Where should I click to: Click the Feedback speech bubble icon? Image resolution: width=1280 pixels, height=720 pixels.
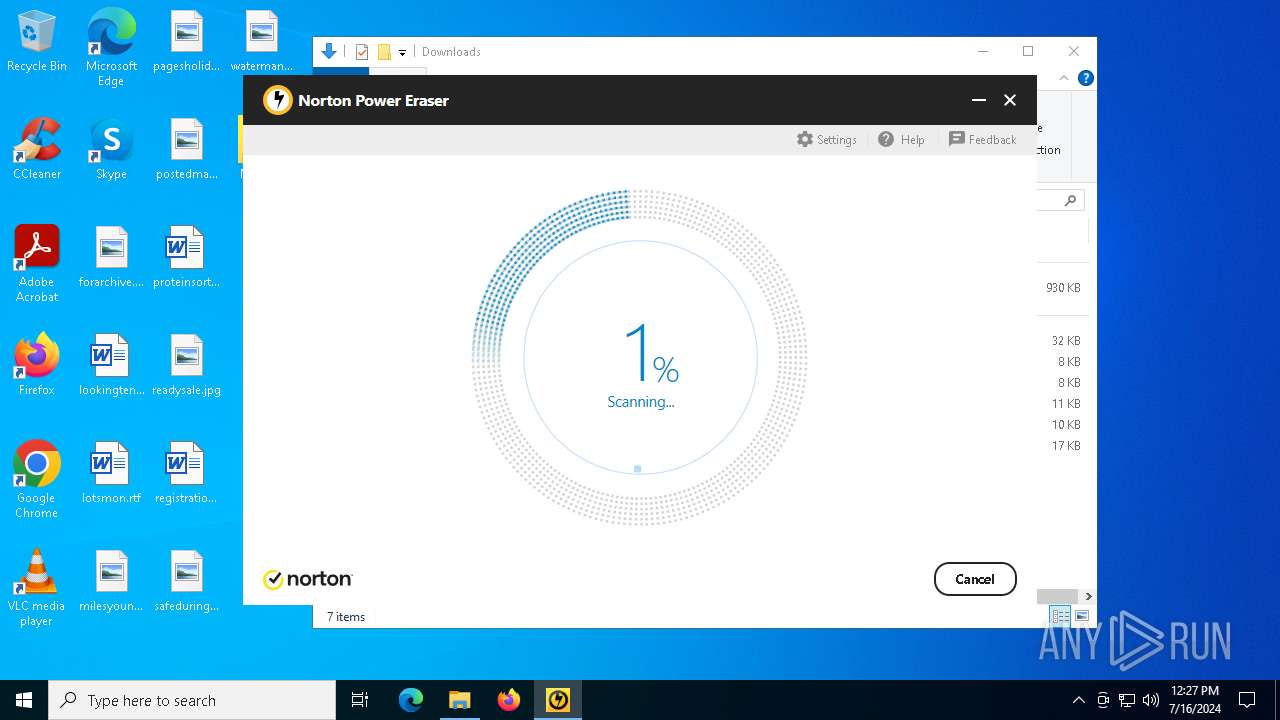click(957, 140)
